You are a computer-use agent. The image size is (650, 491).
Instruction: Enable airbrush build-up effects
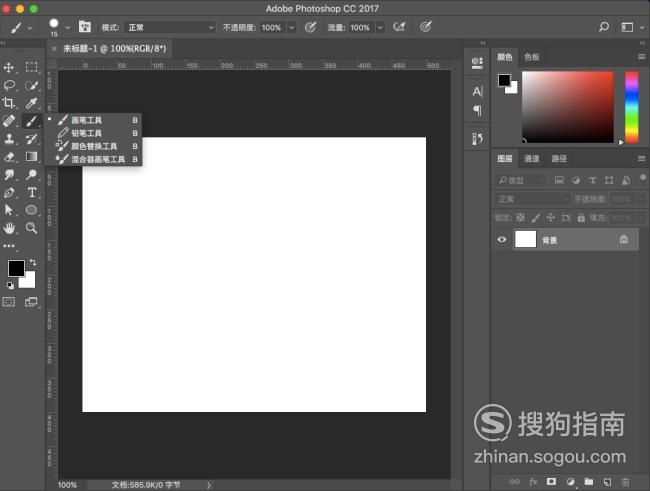coord(399,27)
